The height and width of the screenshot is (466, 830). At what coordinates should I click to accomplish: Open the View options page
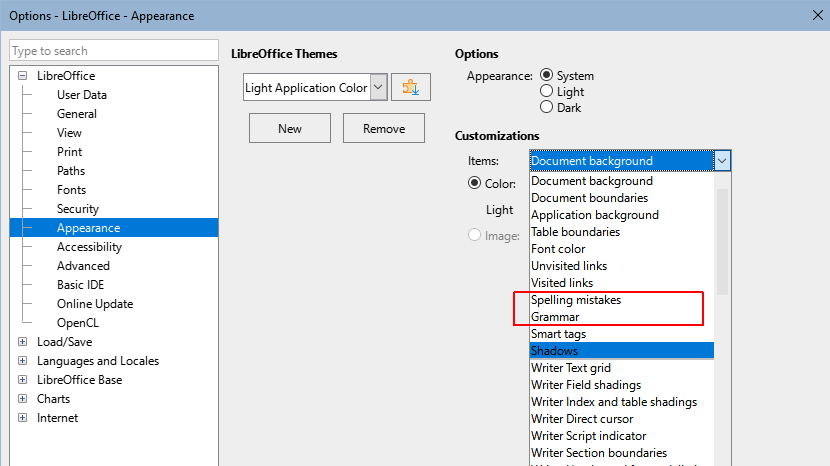[69, 133]
